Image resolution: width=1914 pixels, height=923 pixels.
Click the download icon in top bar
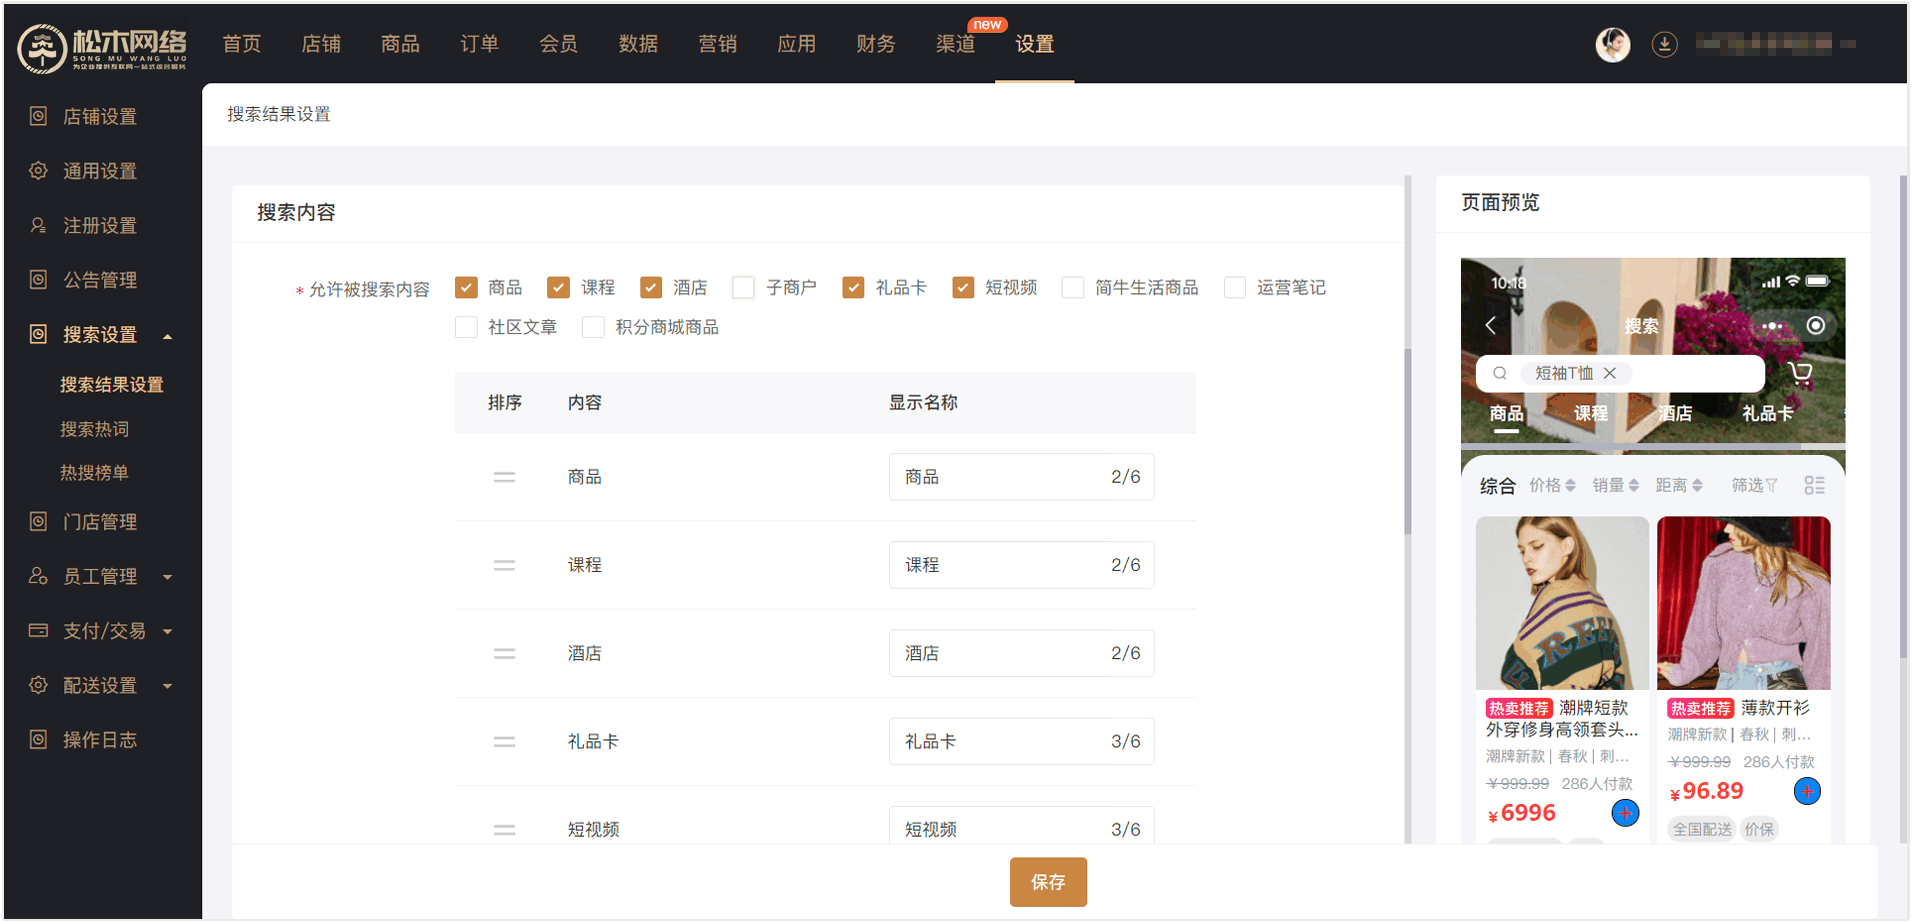tap(1664, 44)
